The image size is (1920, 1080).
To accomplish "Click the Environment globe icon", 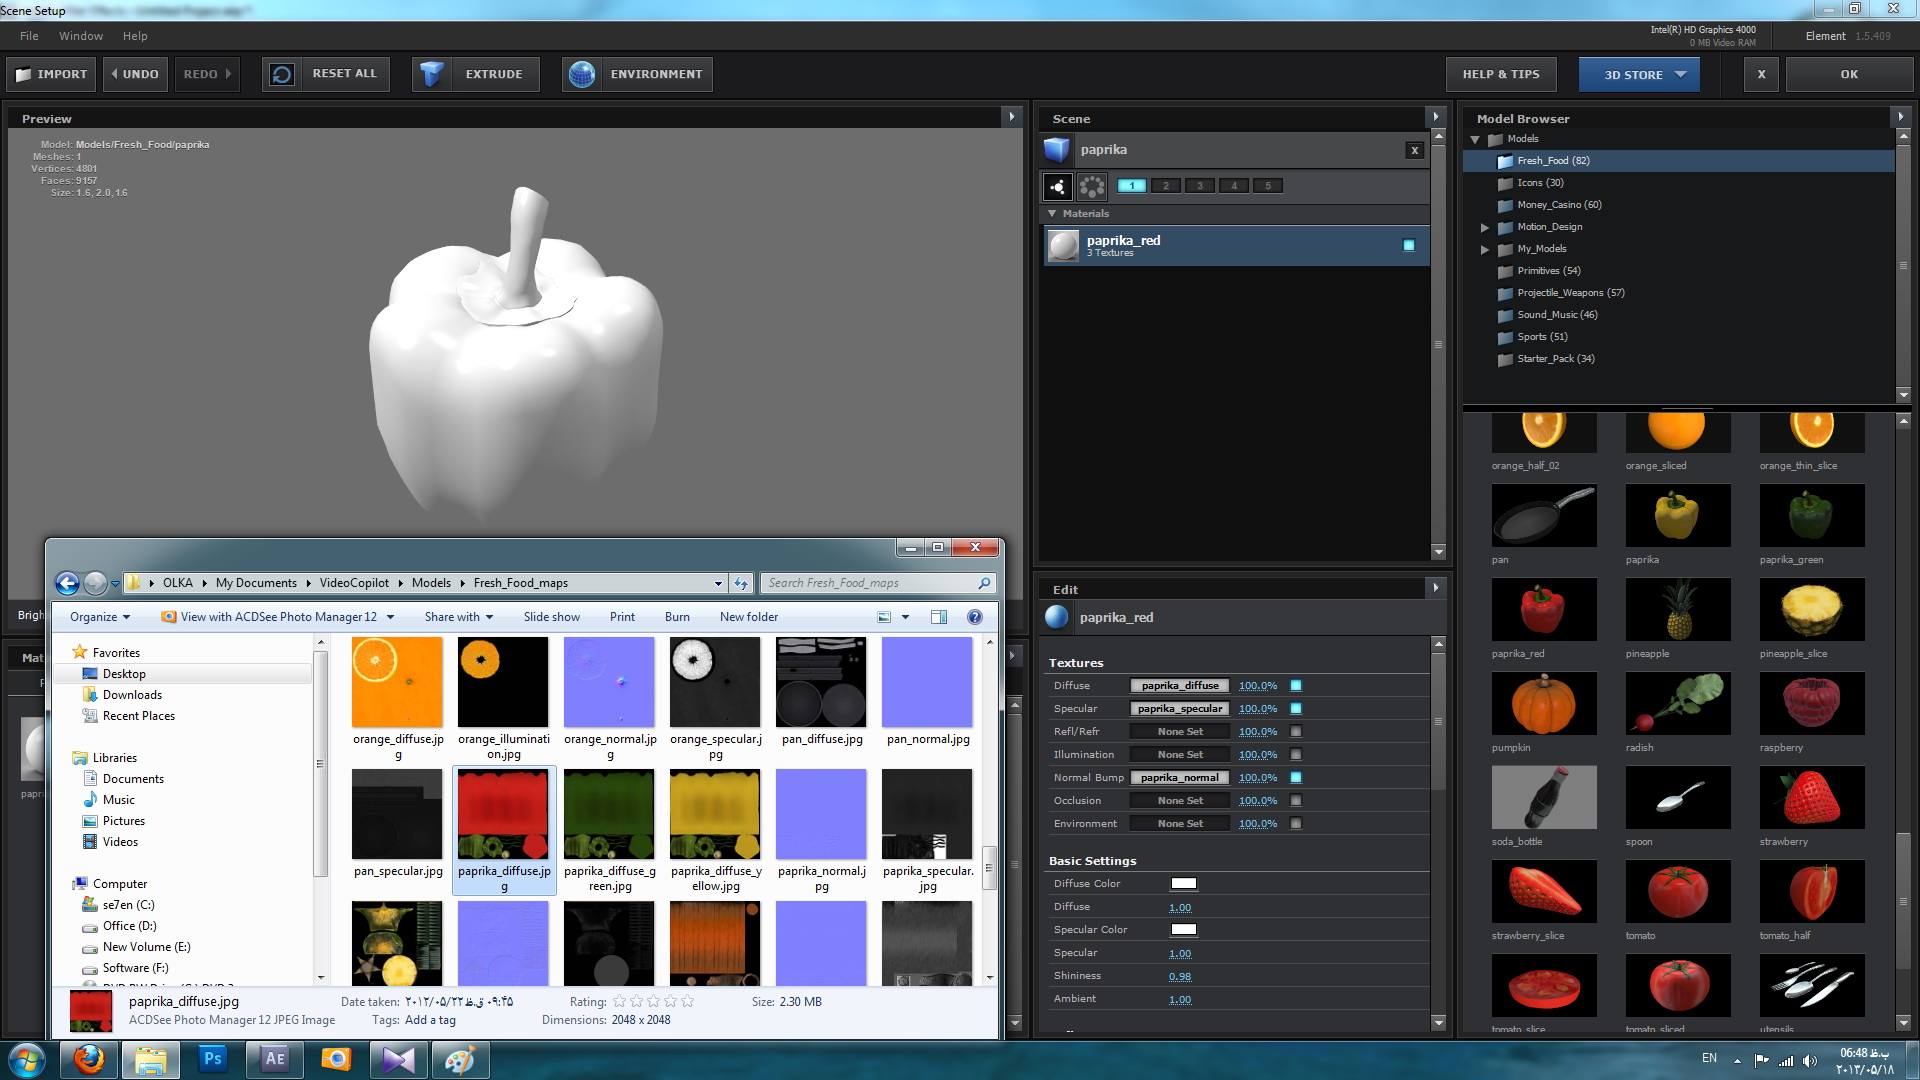I will [582, 74].
